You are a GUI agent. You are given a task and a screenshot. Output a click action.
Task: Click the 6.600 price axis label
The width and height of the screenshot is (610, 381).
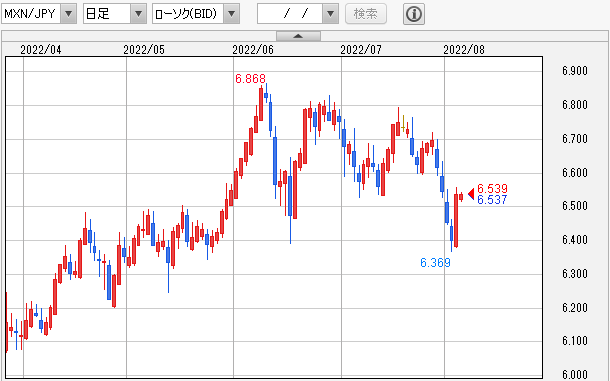(x=575, y=172)
